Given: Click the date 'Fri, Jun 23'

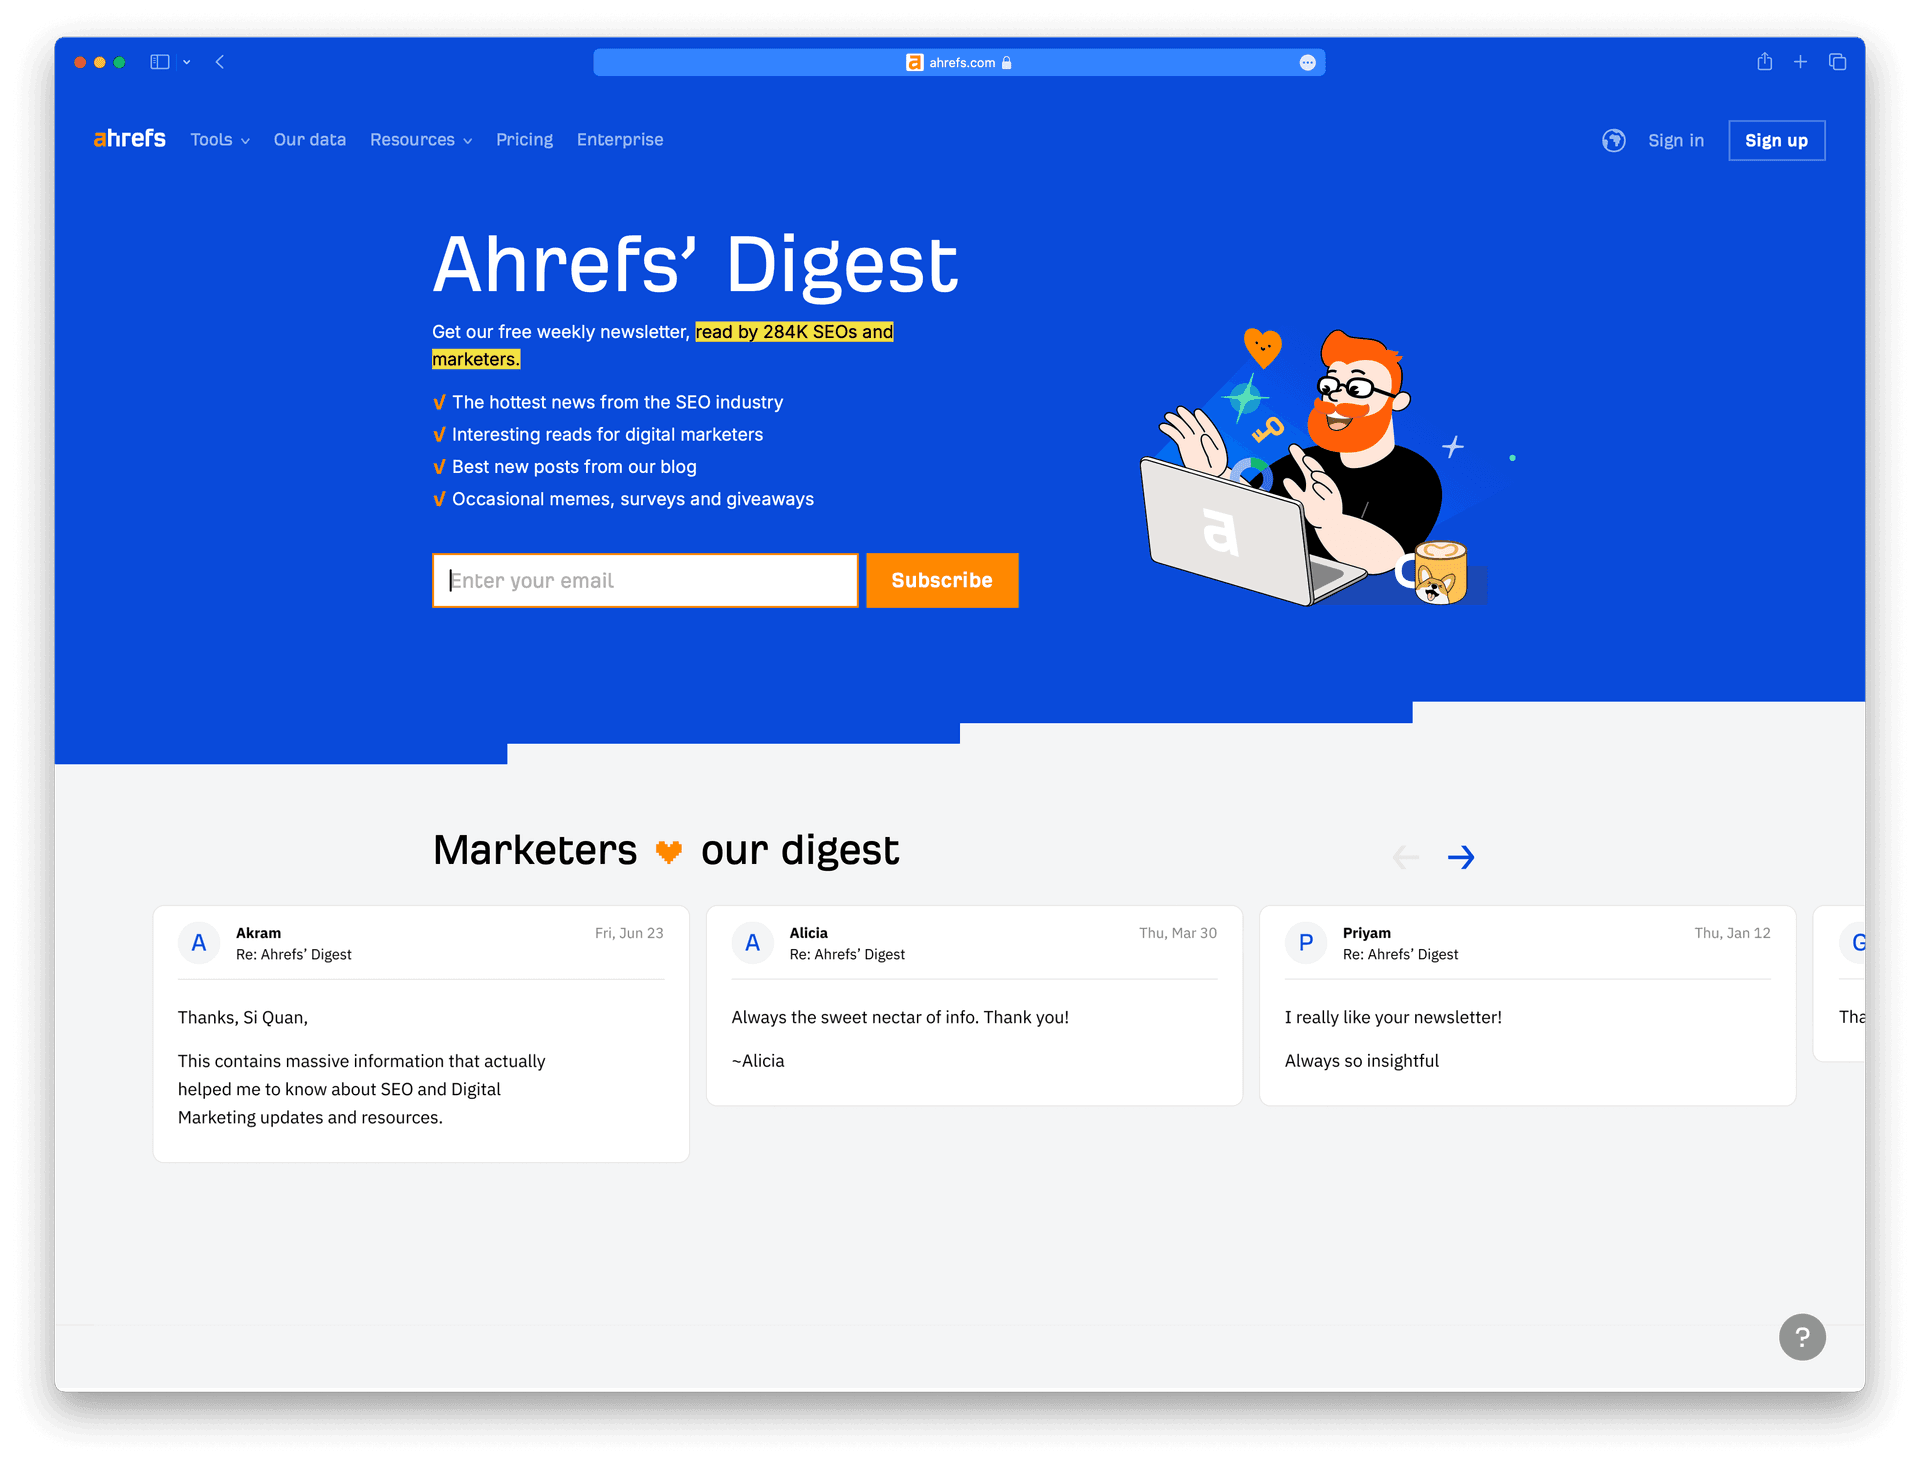Looking at the screenshot, I should pos(629,933).
